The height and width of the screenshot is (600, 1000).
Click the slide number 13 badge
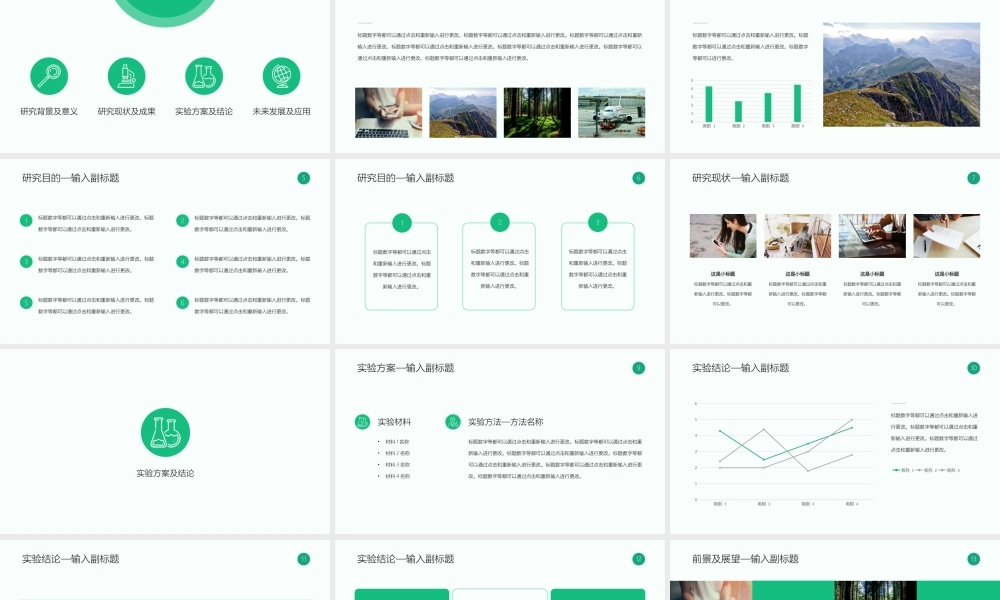(x=974, y=559)
